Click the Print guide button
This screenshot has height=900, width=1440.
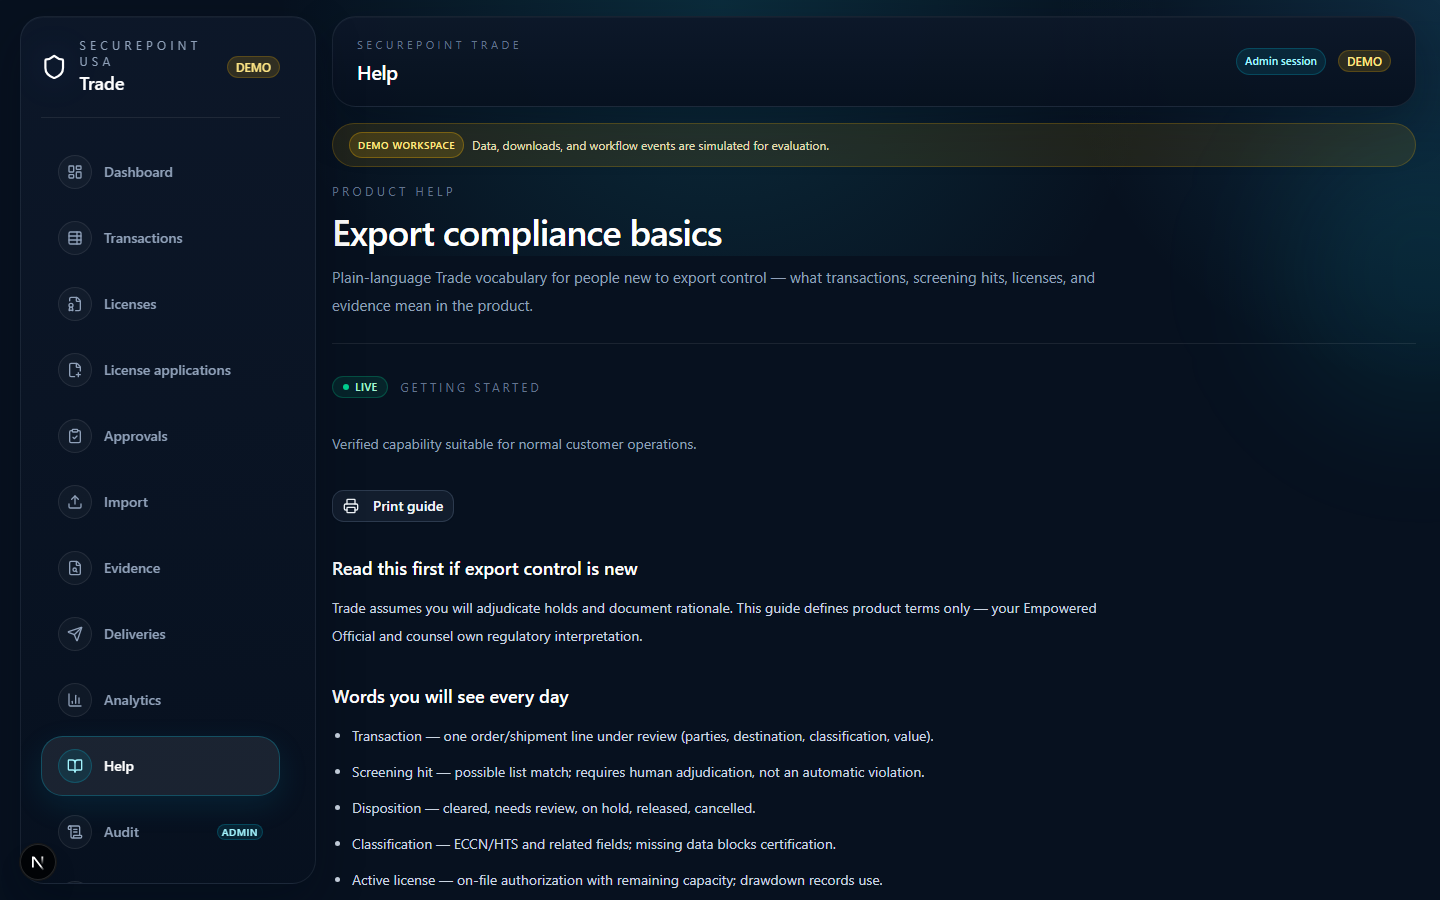393,506
